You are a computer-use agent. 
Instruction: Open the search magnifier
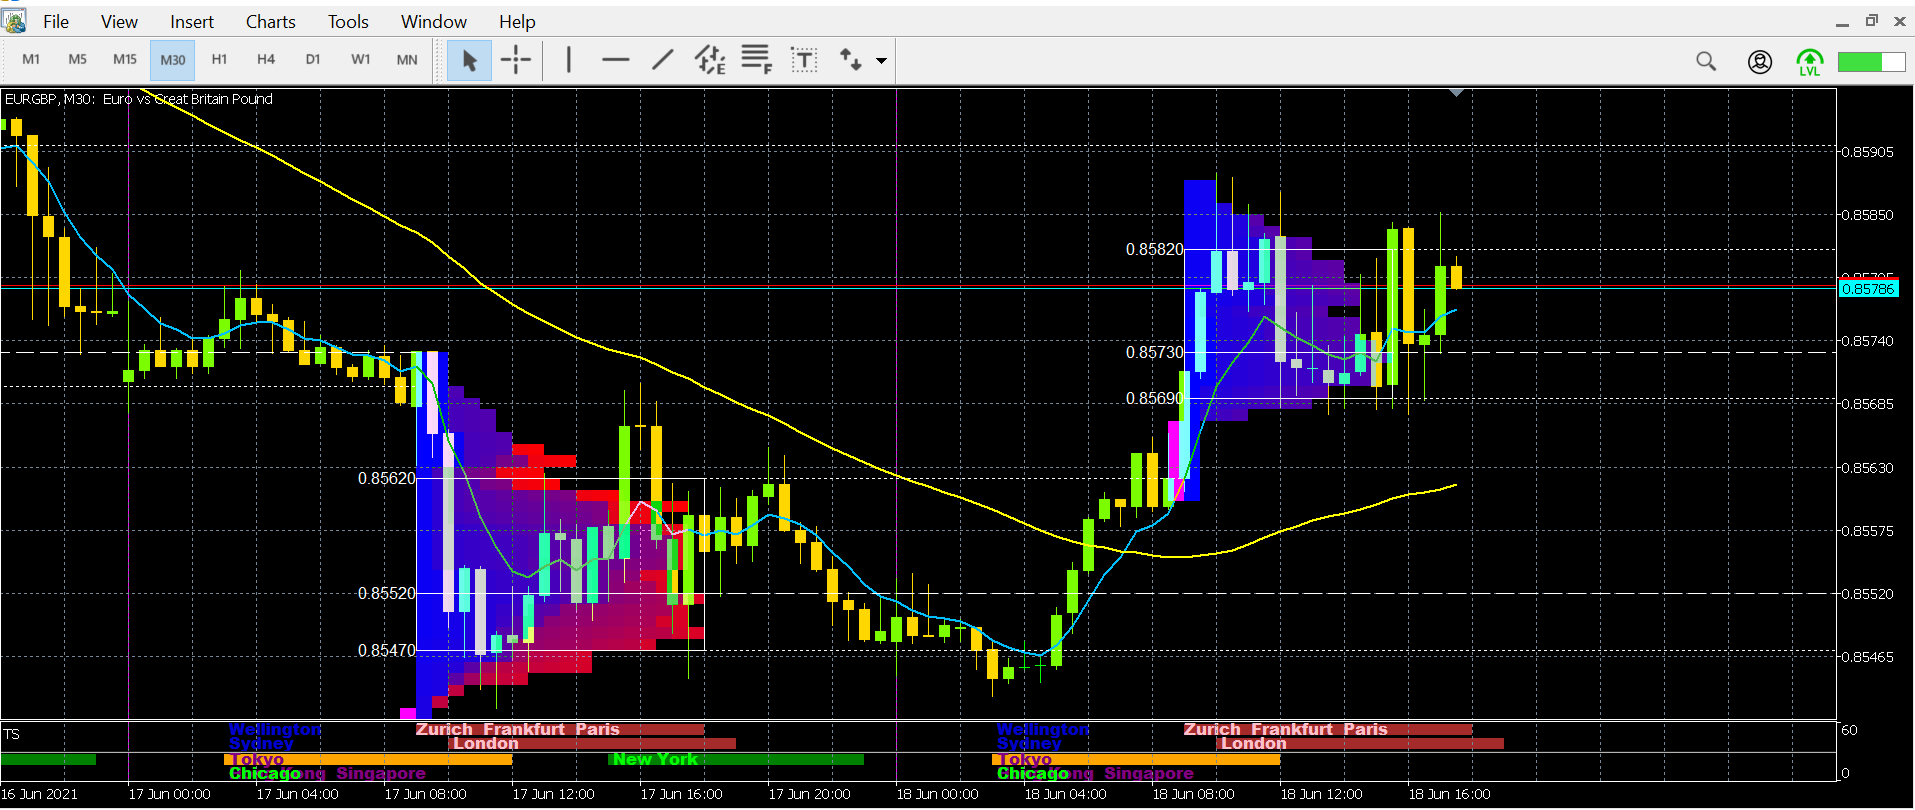pyautogui.click(x=1706, y=61)
